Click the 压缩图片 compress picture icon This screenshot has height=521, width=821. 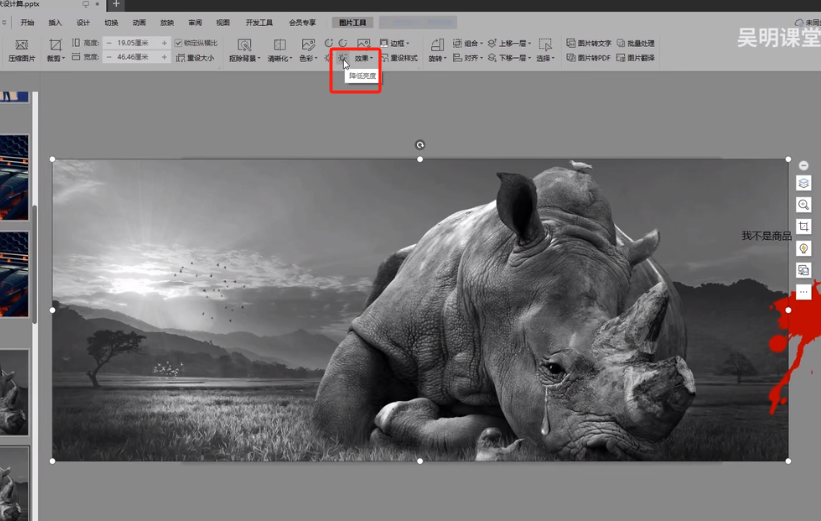point(21,45)
